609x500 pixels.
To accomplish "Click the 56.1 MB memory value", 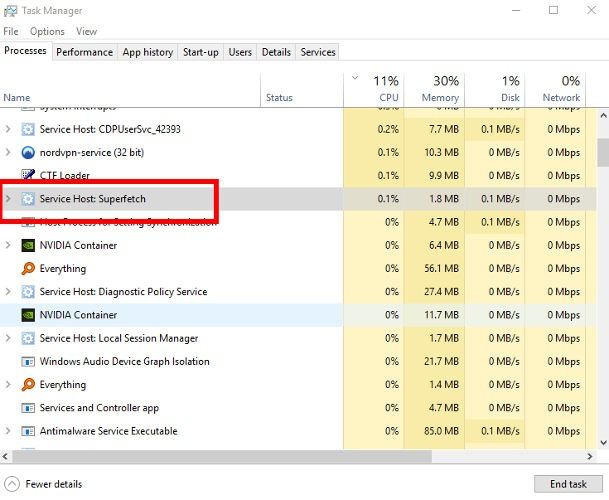I will point(441,268).
